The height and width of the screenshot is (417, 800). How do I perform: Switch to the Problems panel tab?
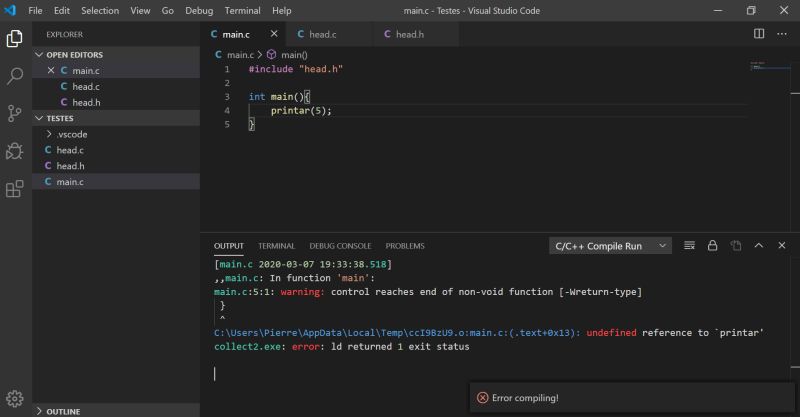(x=405, y=246)
